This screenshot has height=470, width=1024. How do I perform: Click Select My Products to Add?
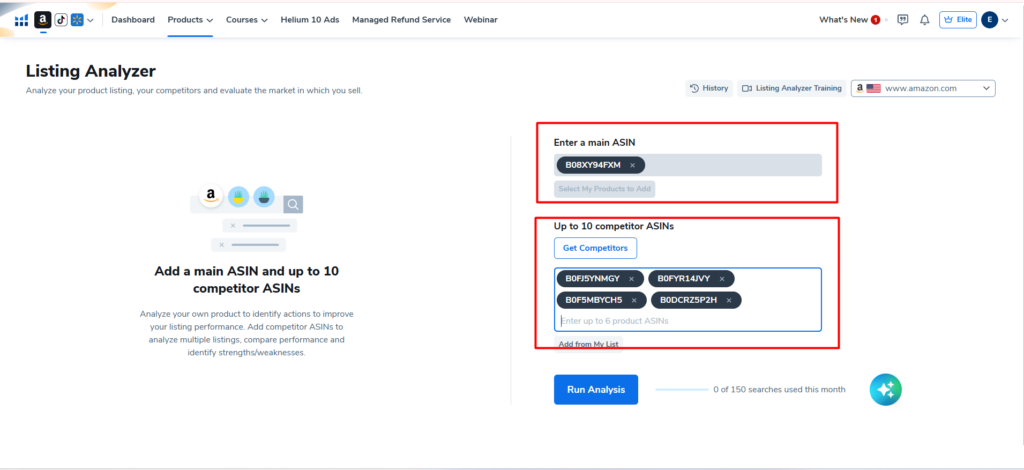605,189
